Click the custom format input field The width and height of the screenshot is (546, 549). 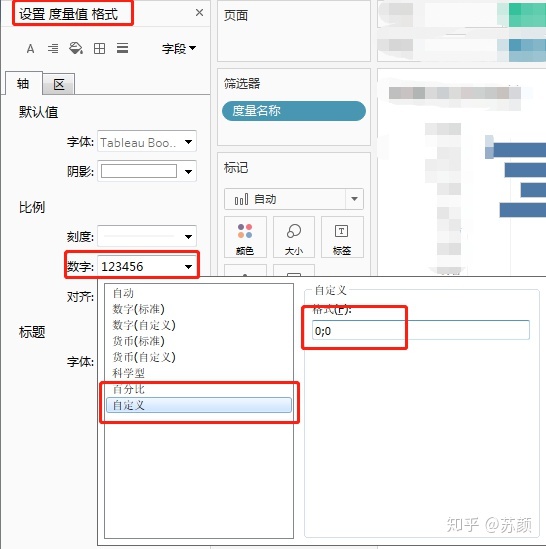421,330
